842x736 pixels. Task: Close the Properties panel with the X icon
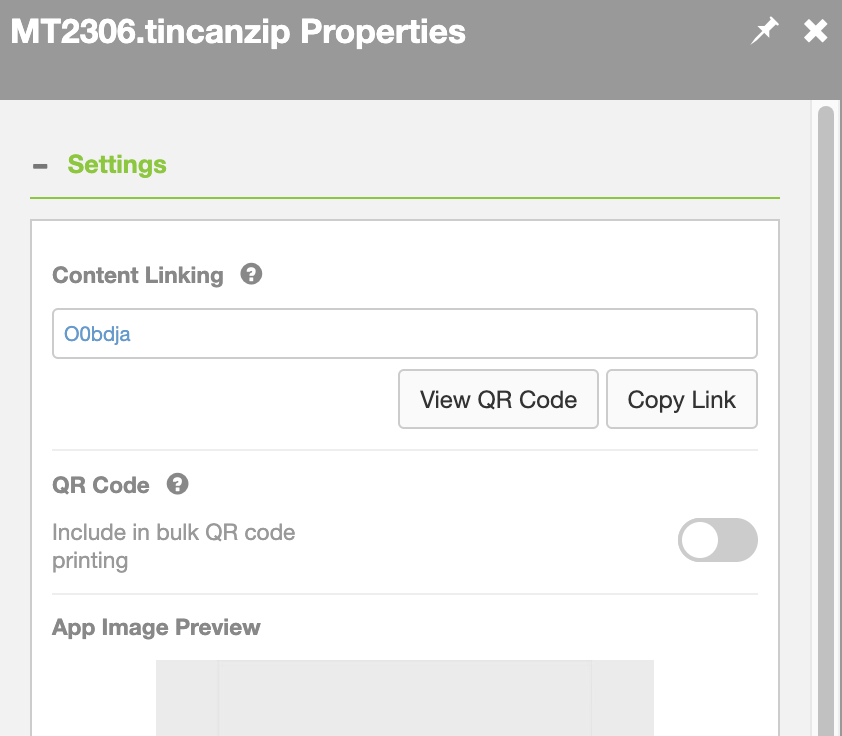coord(815,31)
